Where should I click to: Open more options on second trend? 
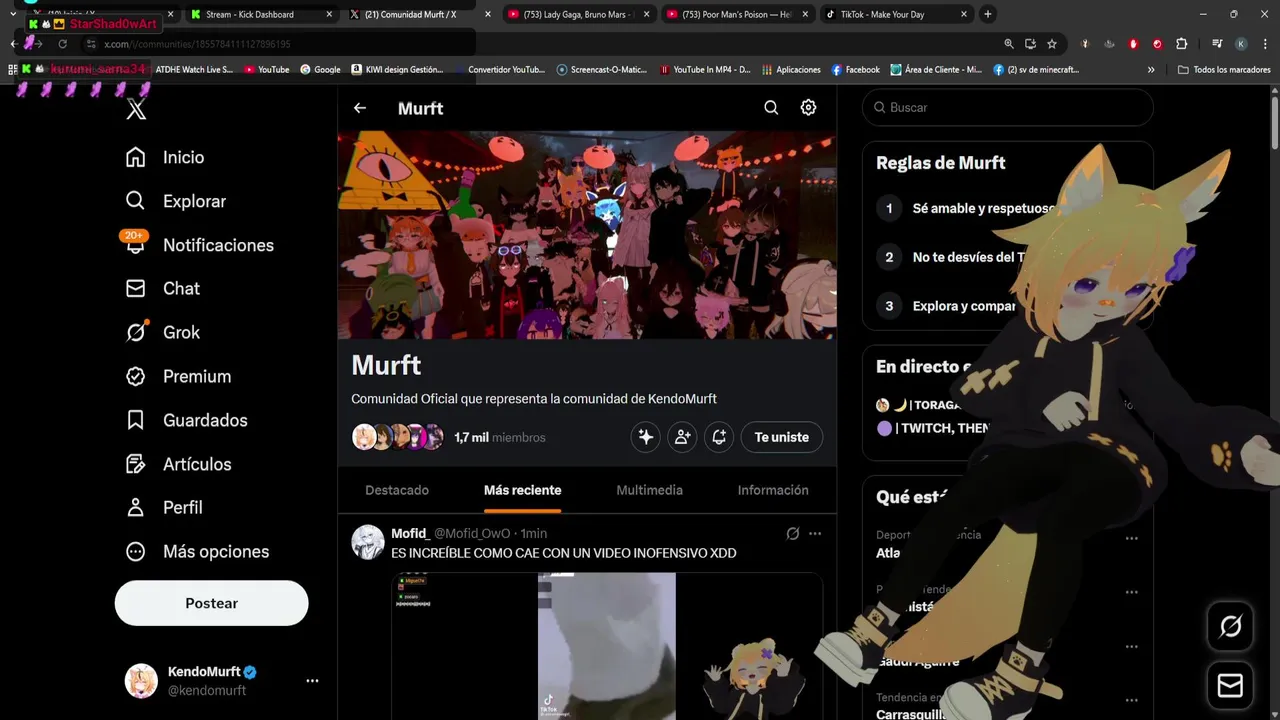[x=1131, y=592]
